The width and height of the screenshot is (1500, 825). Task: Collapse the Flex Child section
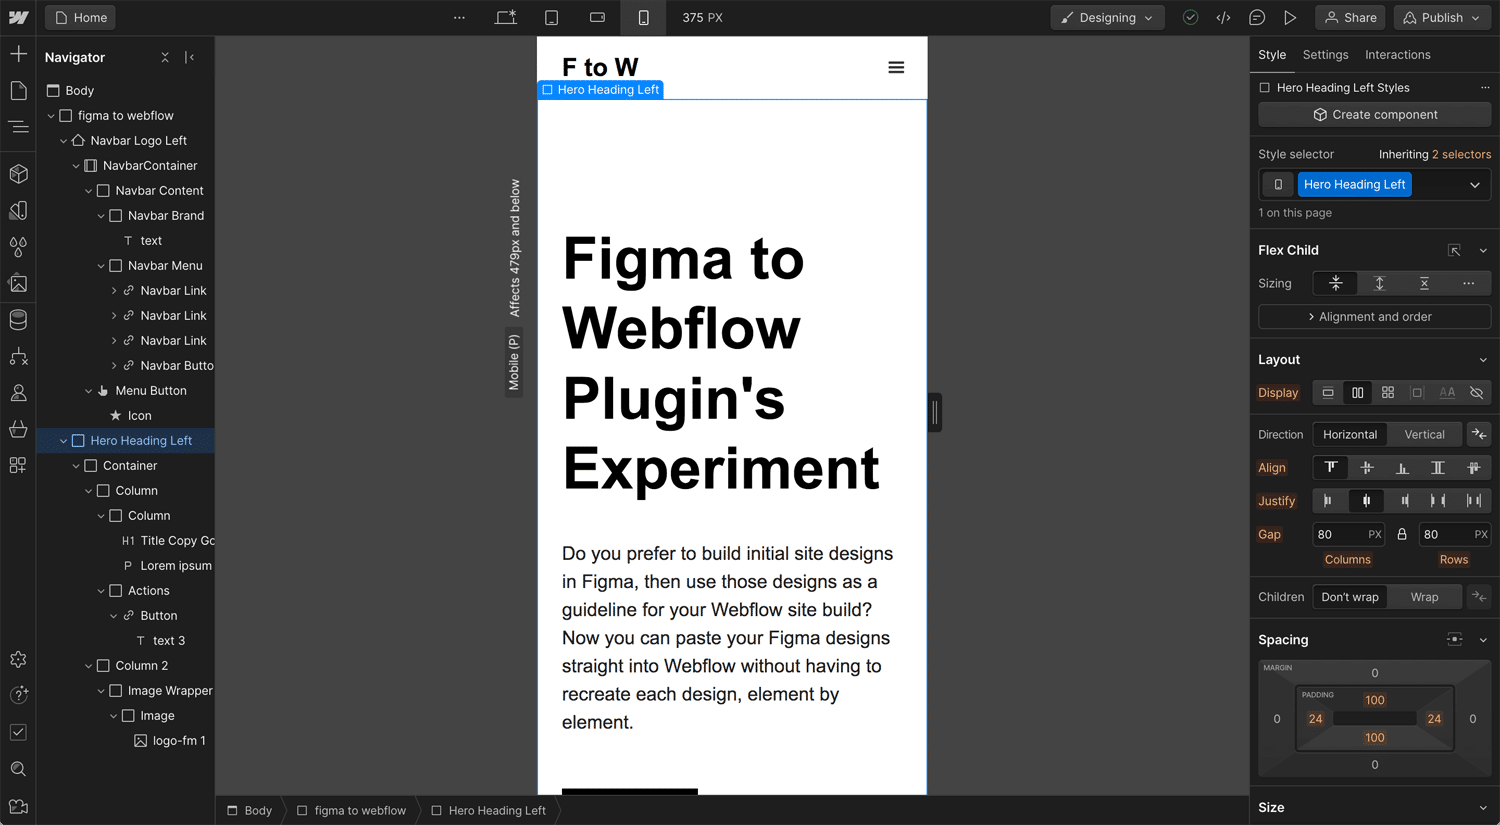(x=1483, y=250)
